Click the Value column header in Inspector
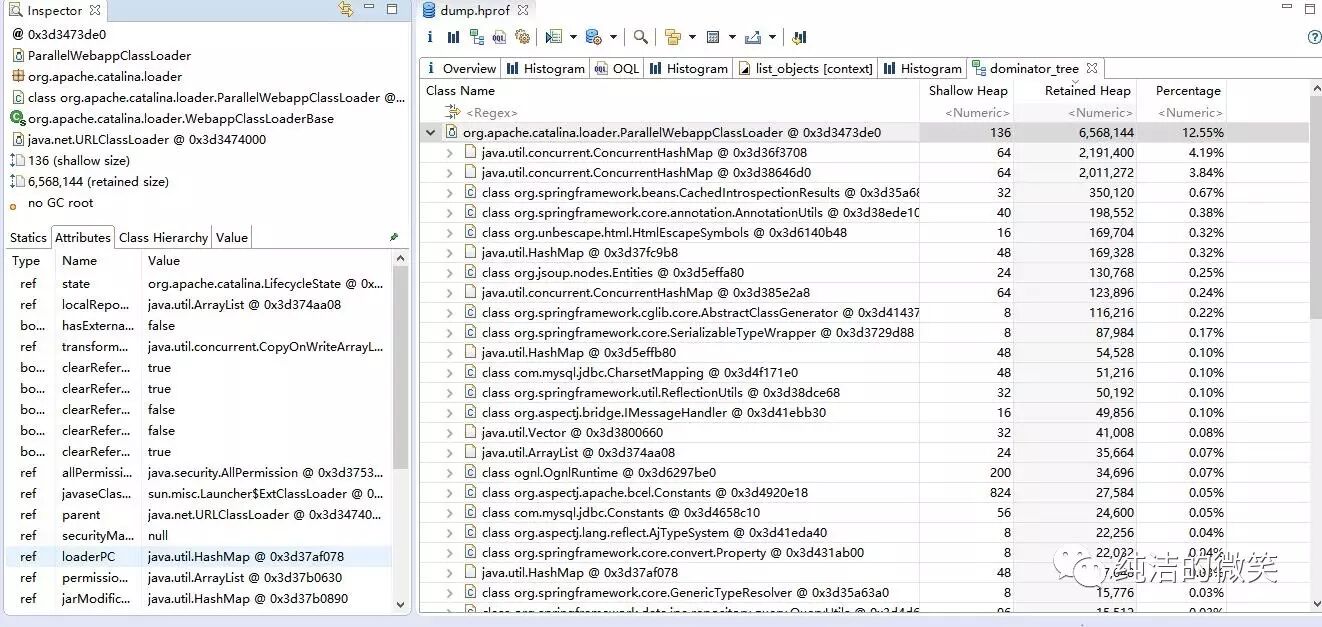1322x627 pixels. point(265,260)
